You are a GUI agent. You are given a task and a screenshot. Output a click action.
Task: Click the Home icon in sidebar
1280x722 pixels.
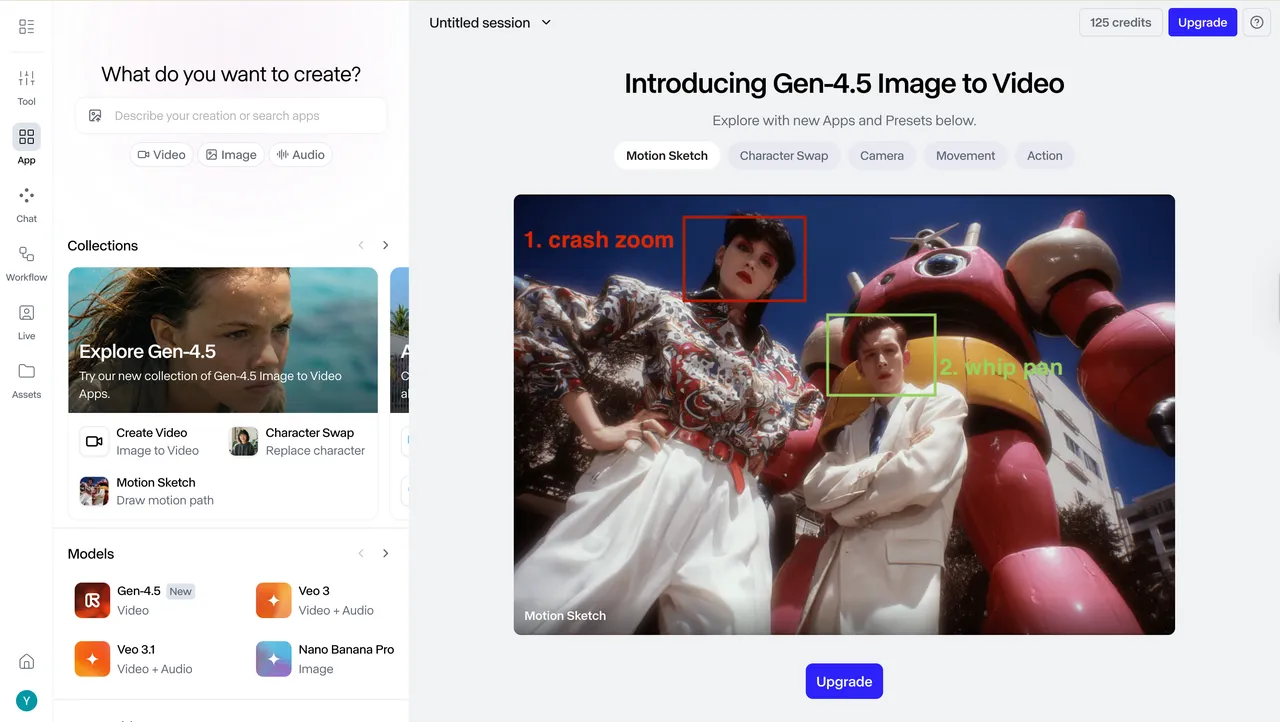[27, 661]
